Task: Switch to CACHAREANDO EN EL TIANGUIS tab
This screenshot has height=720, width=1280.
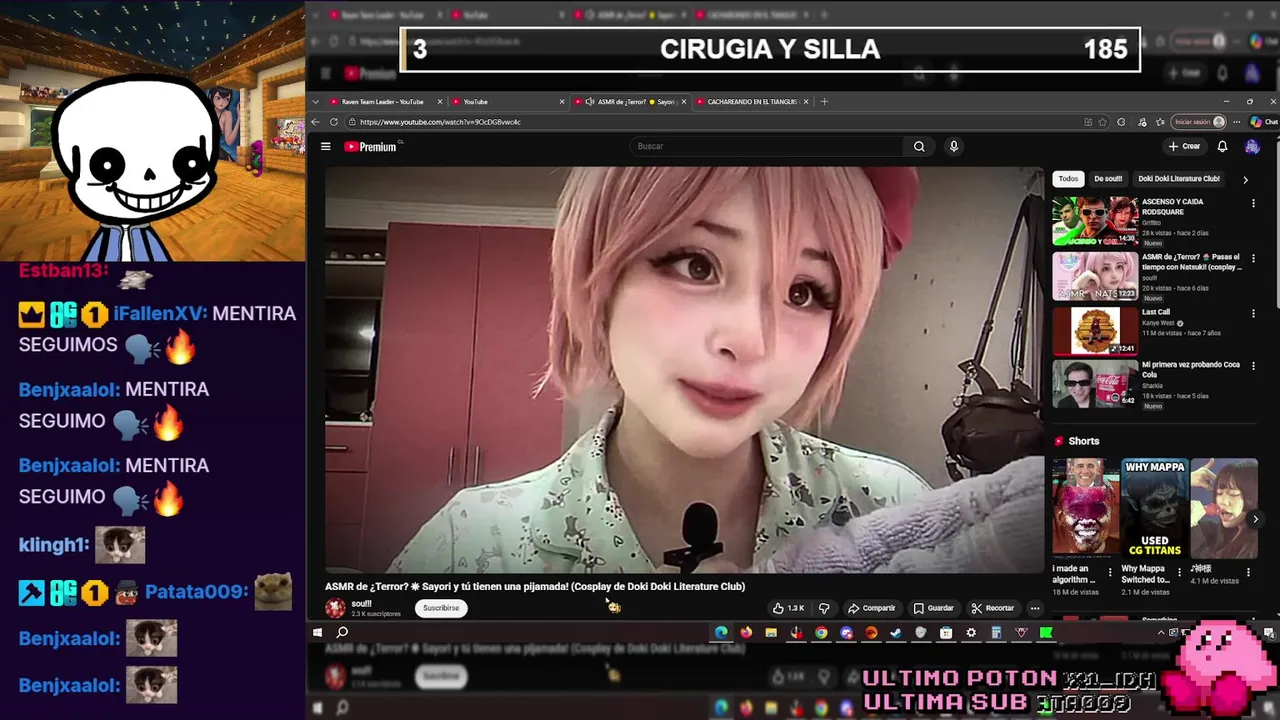Action: tap(751, 101)
